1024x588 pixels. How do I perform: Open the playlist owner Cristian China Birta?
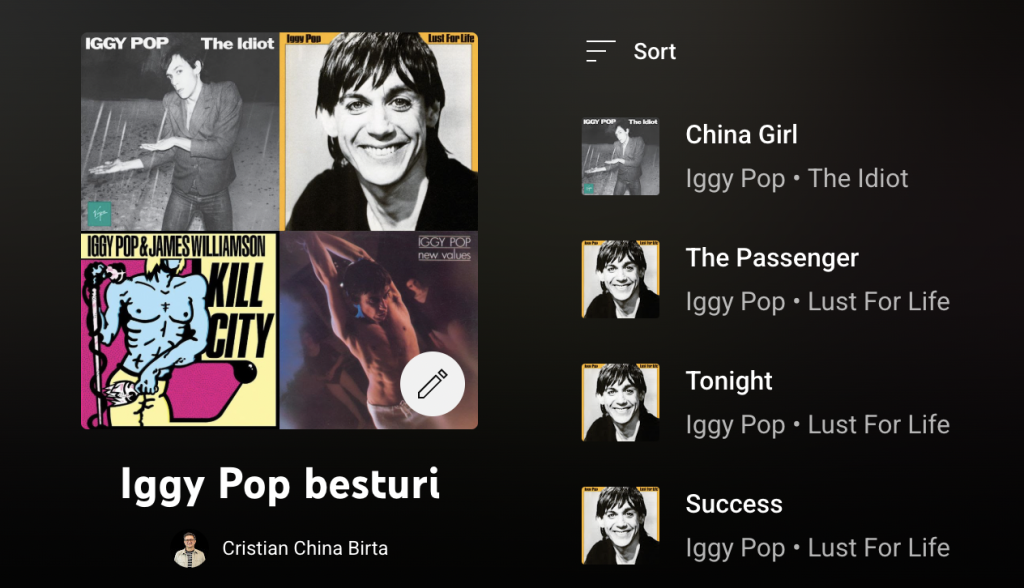tap(305, 548)
